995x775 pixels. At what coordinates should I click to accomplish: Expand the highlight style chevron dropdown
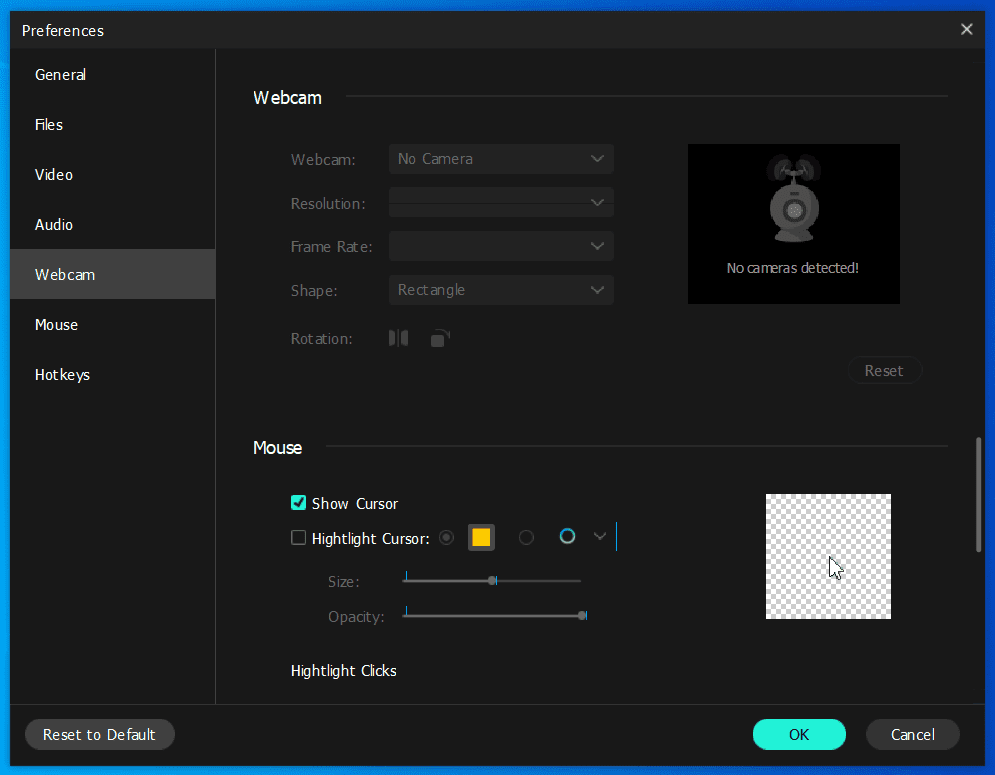pos(600,537)
